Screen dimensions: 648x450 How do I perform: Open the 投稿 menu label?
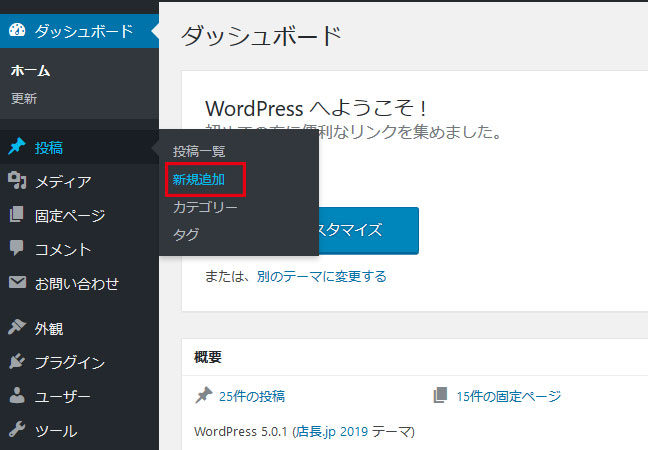(x=49, y=148)
